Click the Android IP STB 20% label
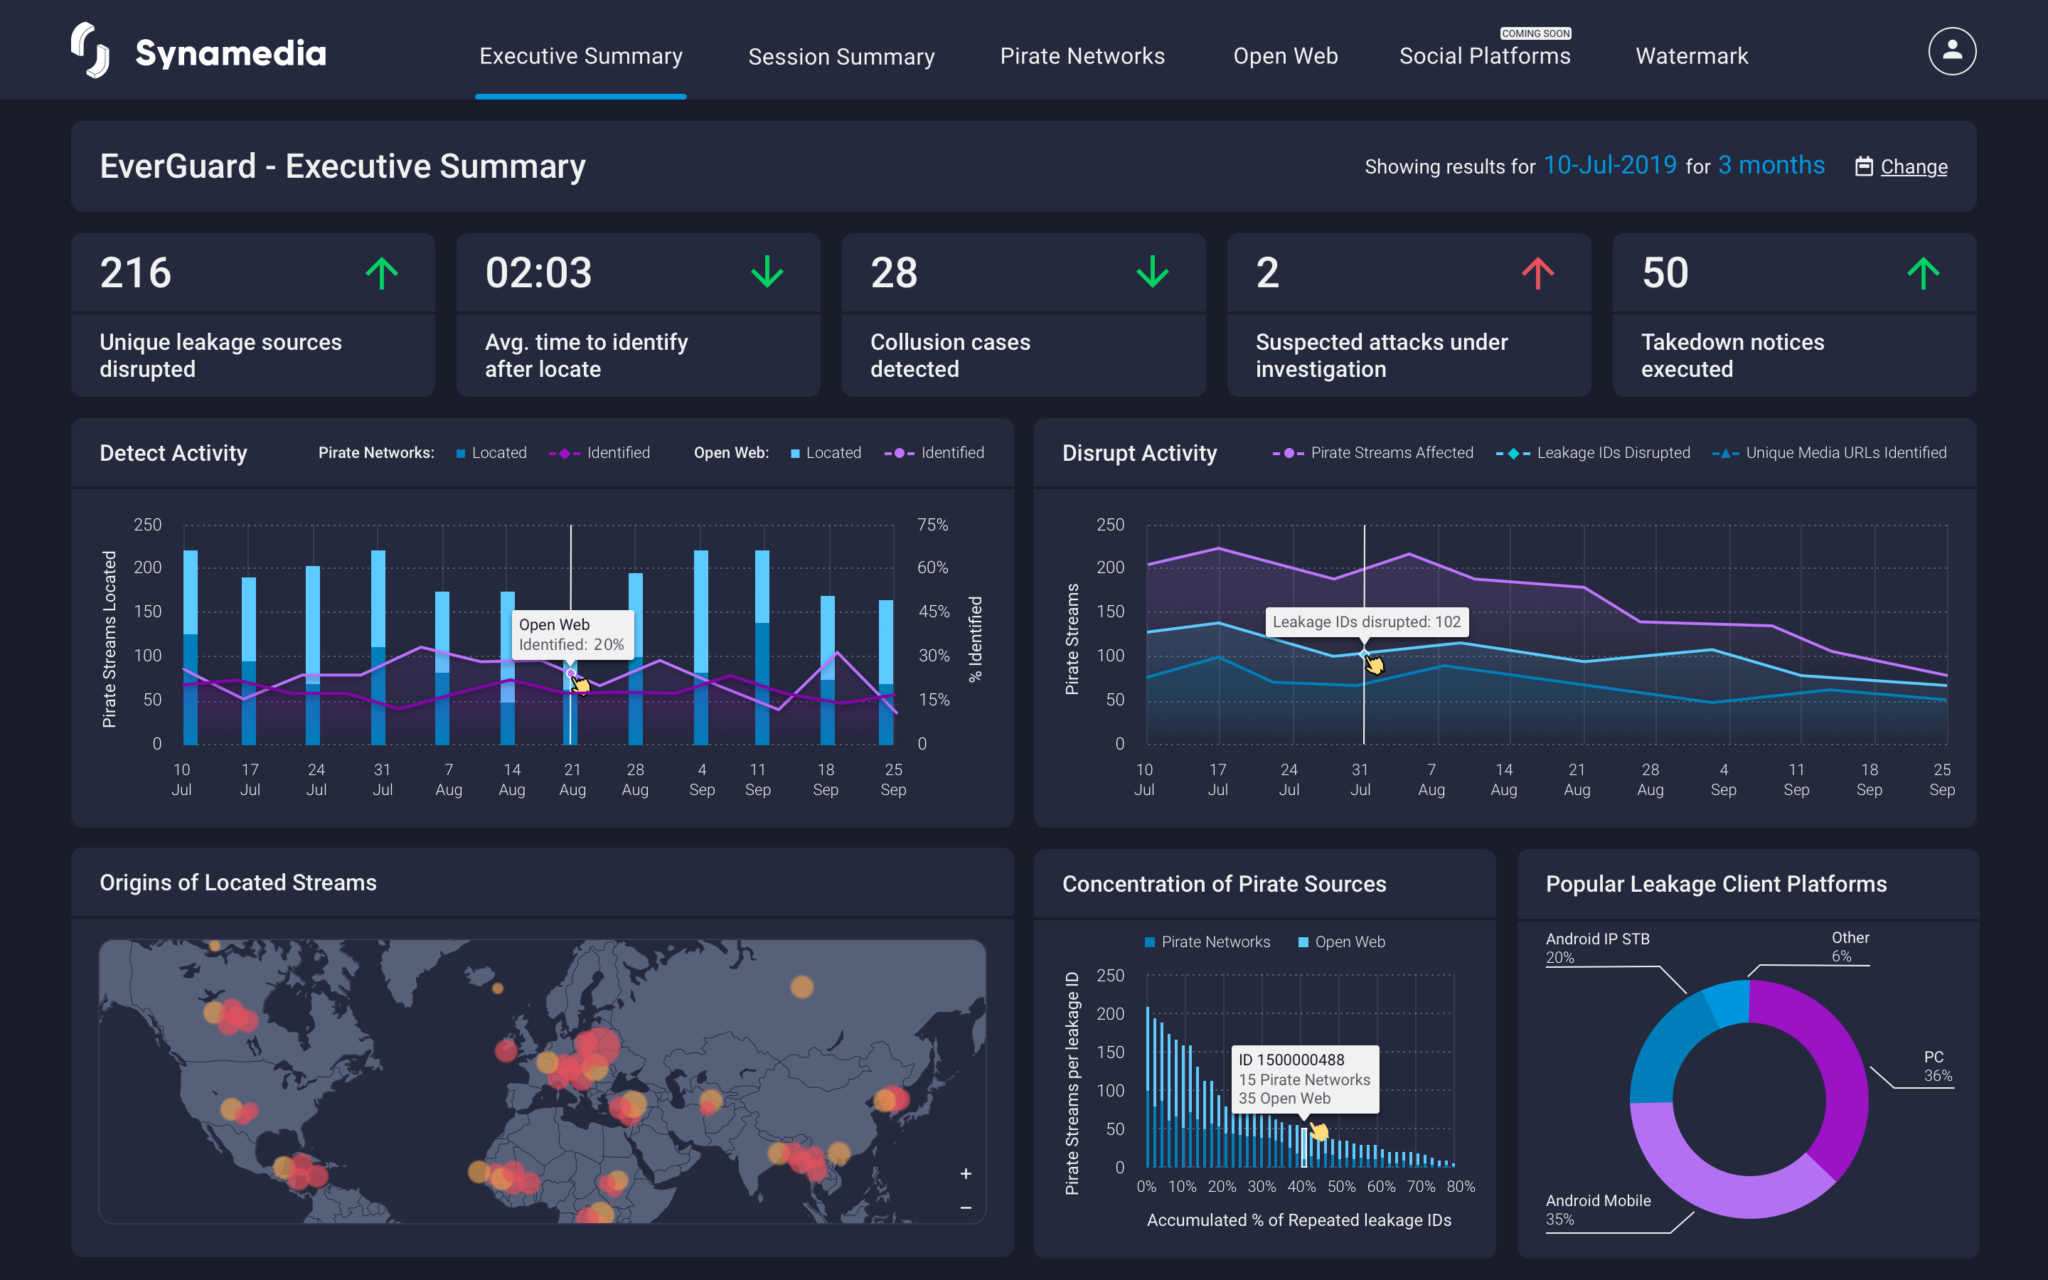The image size is (2048, 1280). pyautogui.click(x=1597, y=948)
